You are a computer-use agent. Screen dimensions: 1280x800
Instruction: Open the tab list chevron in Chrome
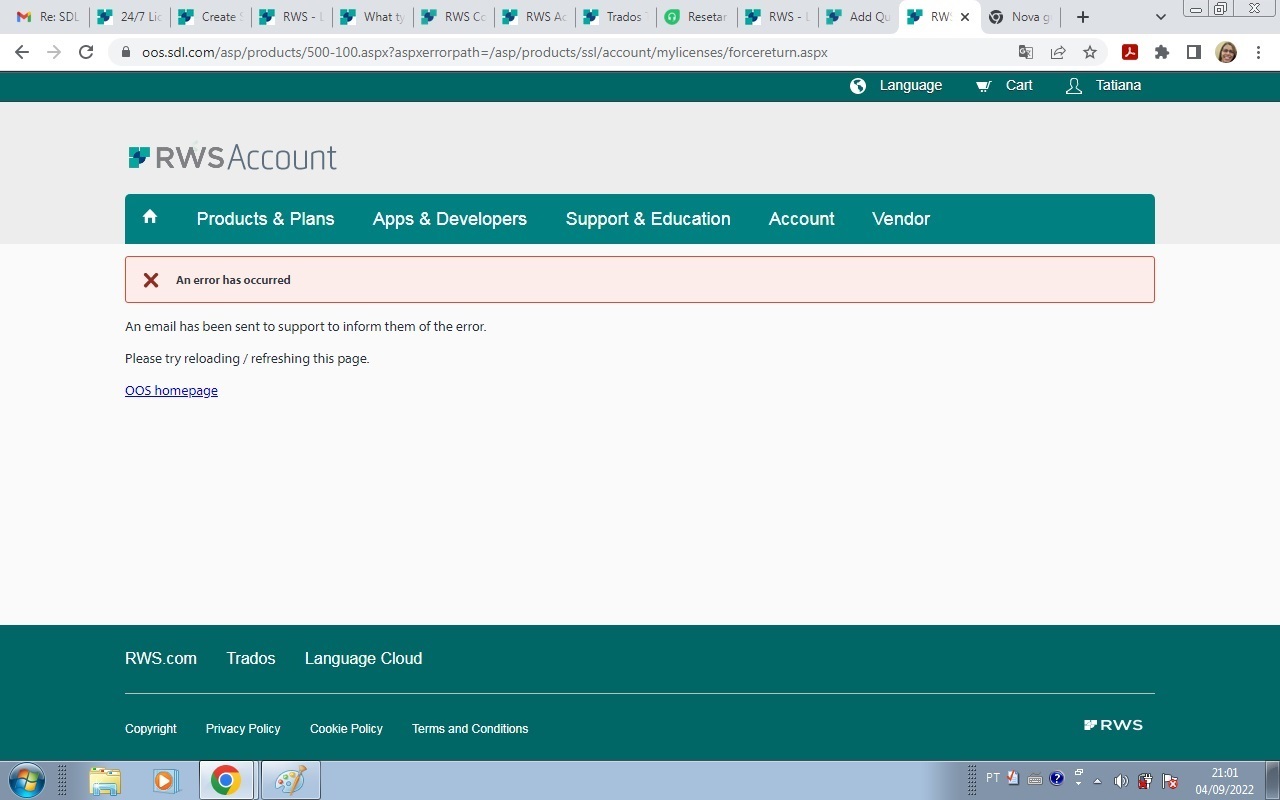(x=1160, y=17)
